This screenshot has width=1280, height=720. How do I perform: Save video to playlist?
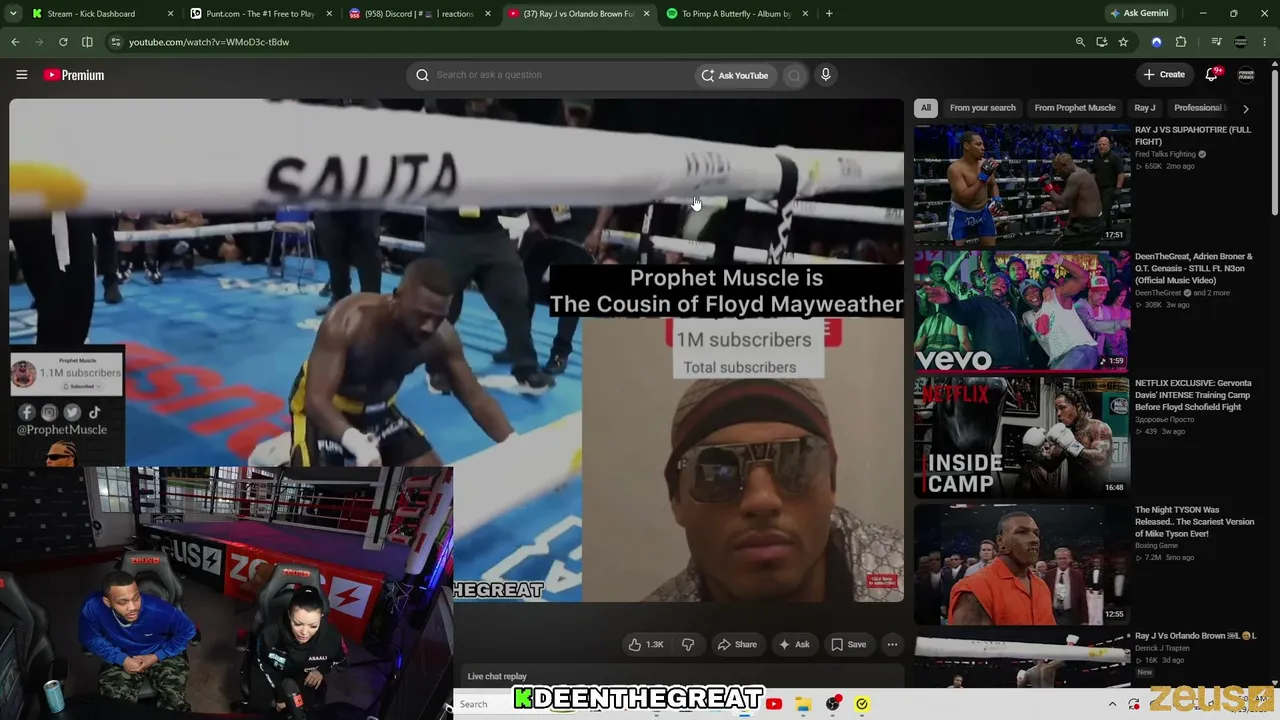pyautogui.click(x=849, y=644)
